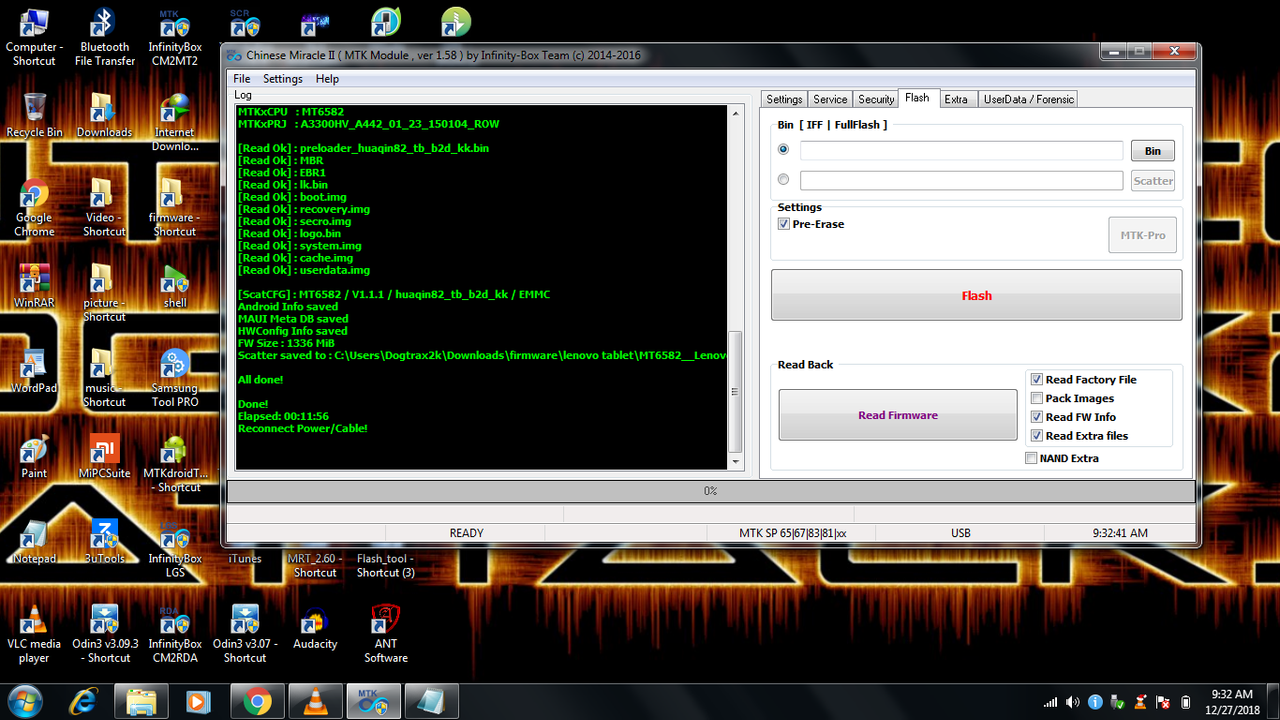
Task: Switch to the Security tab
Action: tap(875, 99)
